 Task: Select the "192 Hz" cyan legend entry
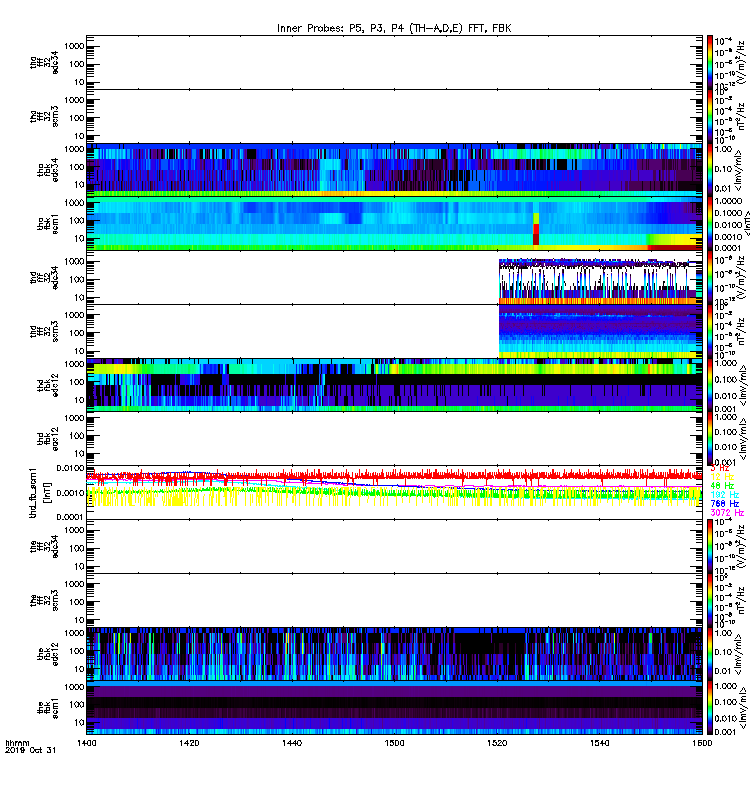tap(724, 495)
